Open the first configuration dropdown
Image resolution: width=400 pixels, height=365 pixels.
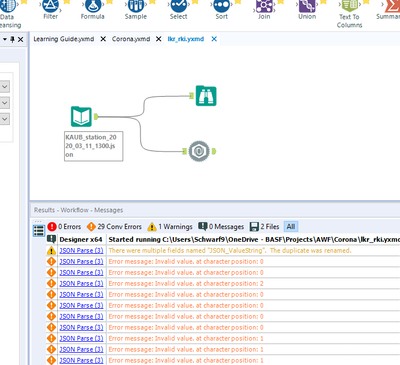pos(5,87)
